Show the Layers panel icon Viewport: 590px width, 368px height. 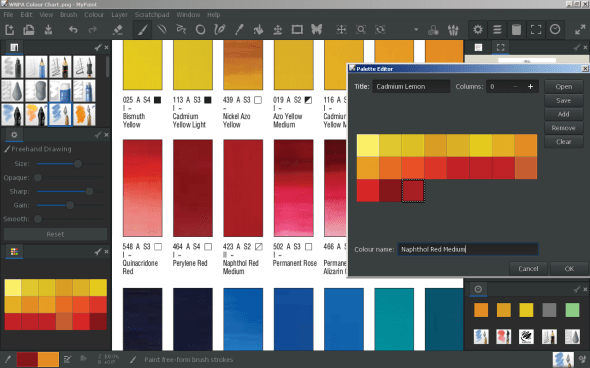(497, 30)
